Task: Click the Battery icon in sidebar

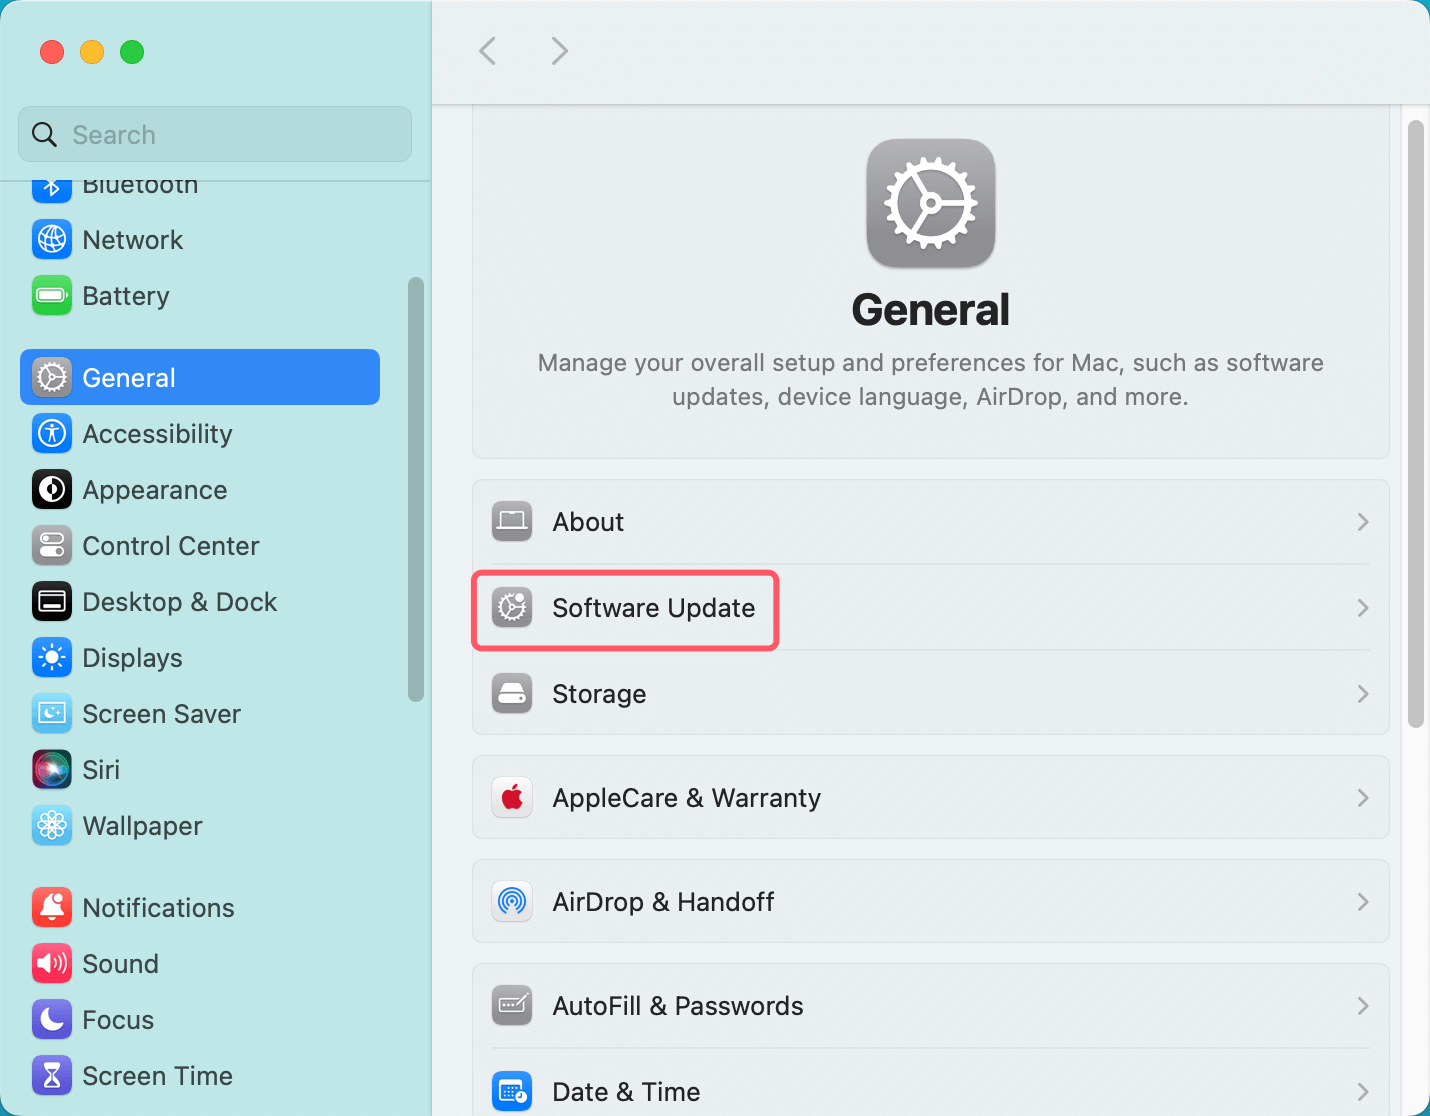Action: 52,296
